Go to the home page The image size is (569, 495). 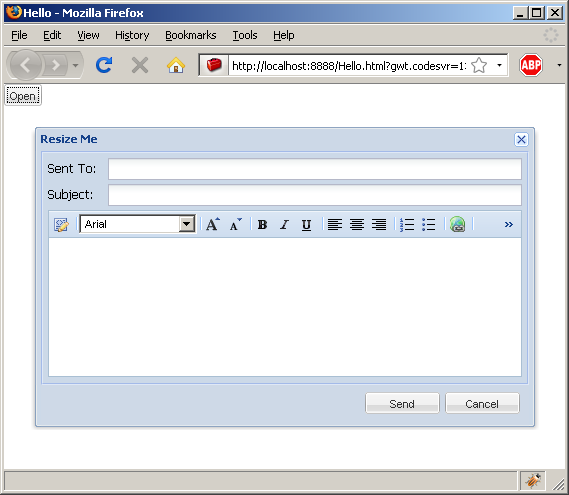click(x=176, y=65)
